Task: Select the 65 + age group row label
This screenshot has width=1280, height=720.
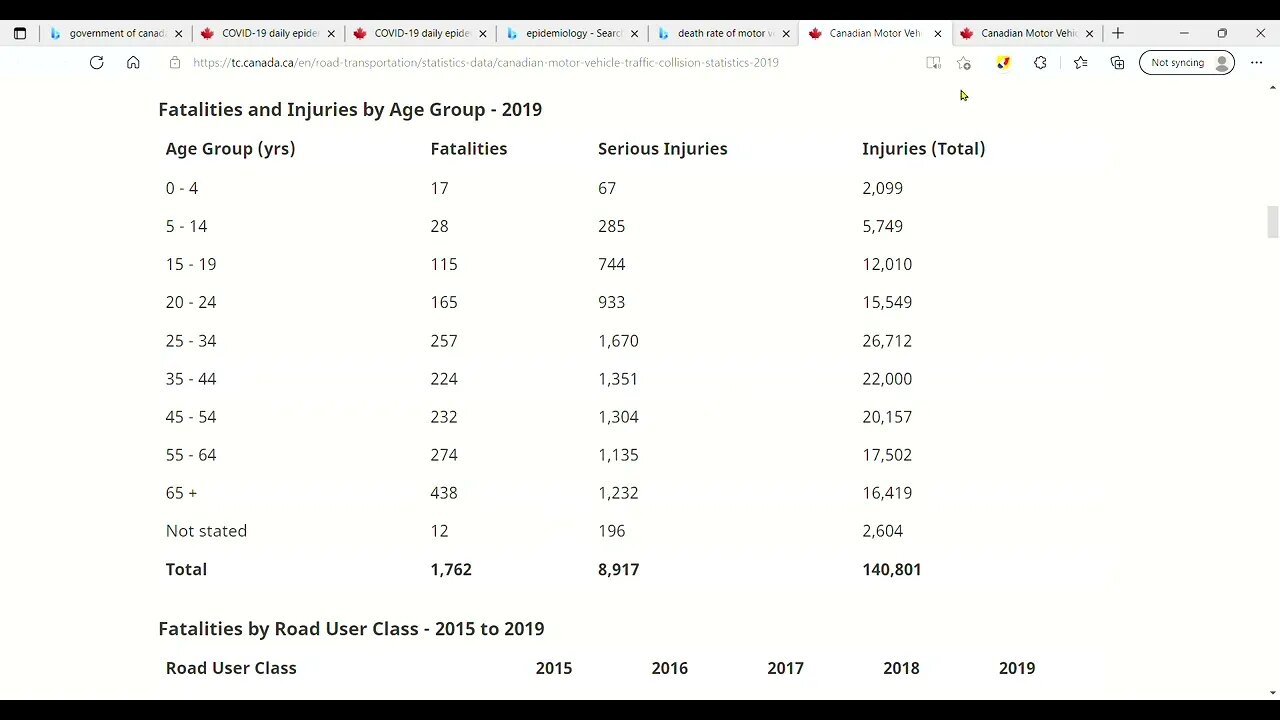Action: click(x=181, y=493)
